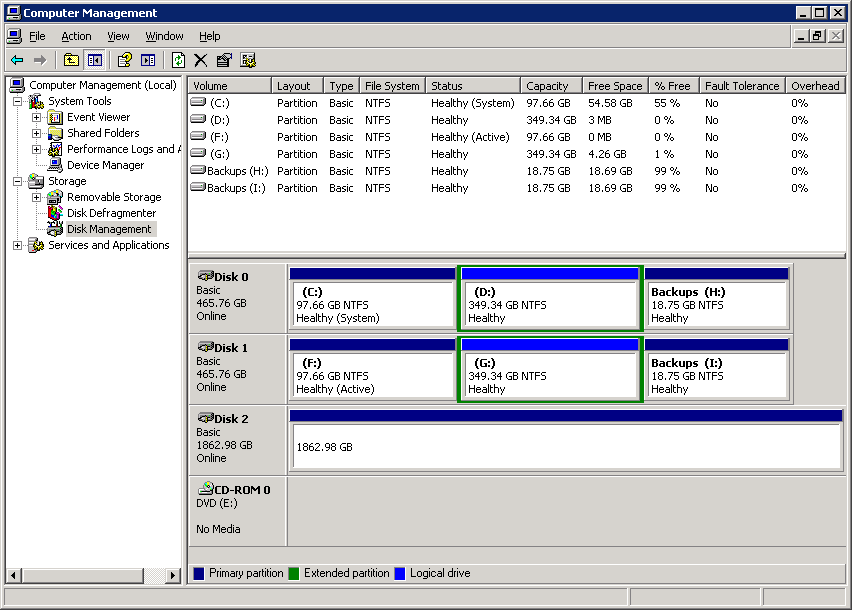Sort volumes by the Free Space column header
852x610 pixels.
click(614, 85)
